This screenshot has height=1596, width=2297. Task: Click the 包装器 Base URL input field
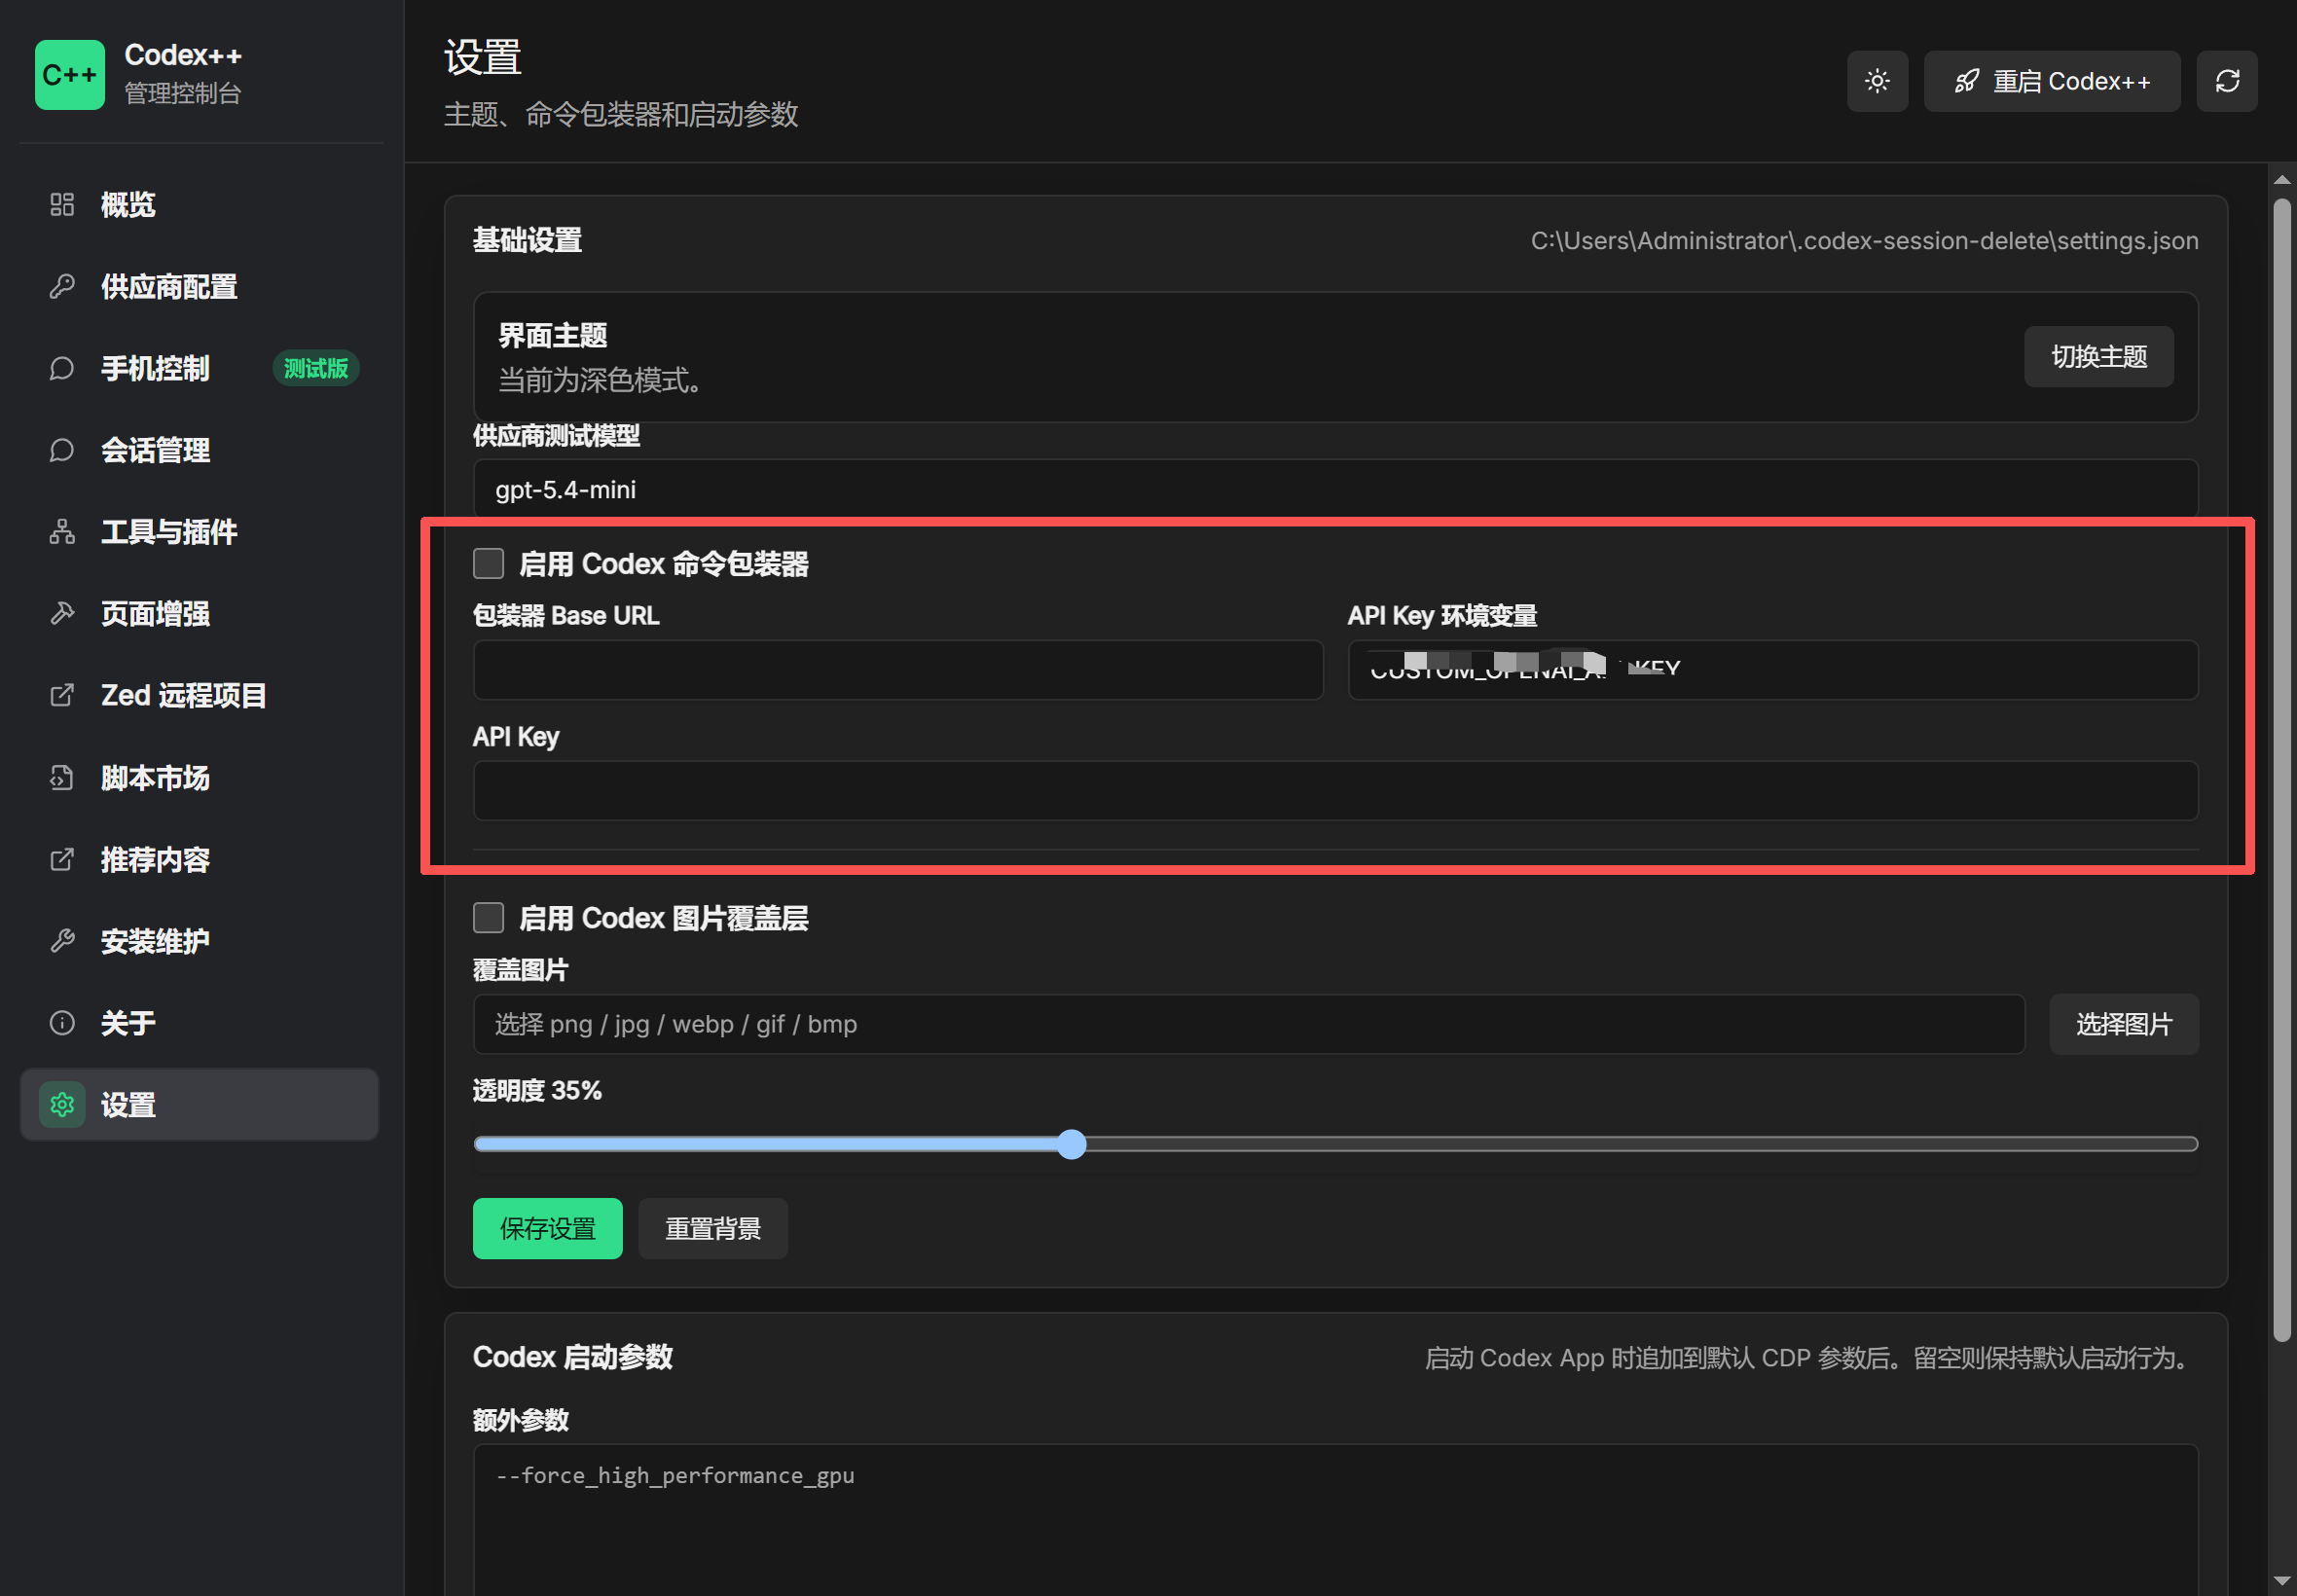[898, 670]
